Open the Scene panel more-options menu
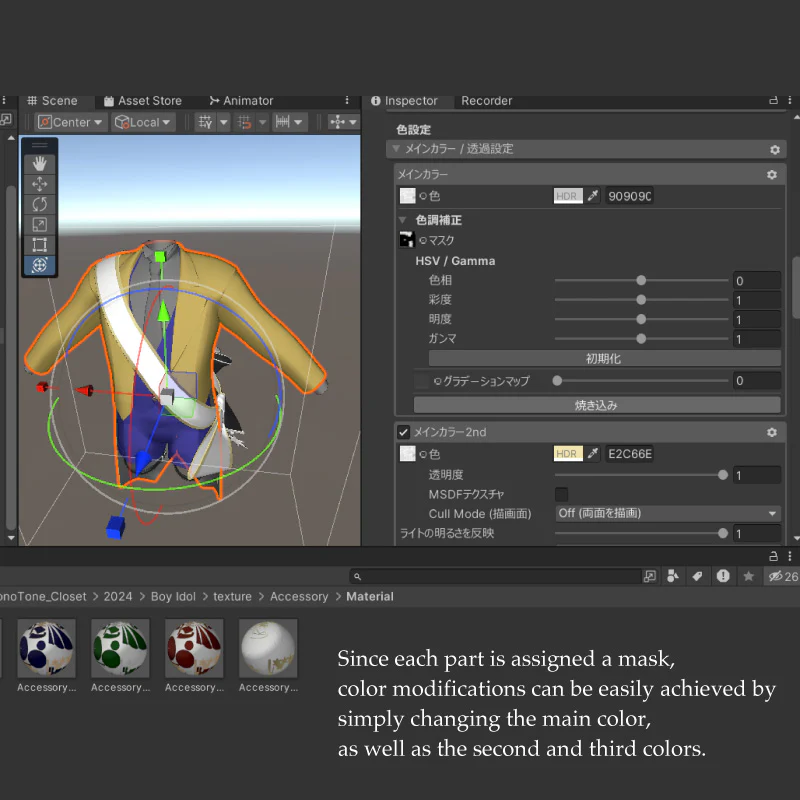The width and height of the screenshot is (800, 800). click(347, 100)
